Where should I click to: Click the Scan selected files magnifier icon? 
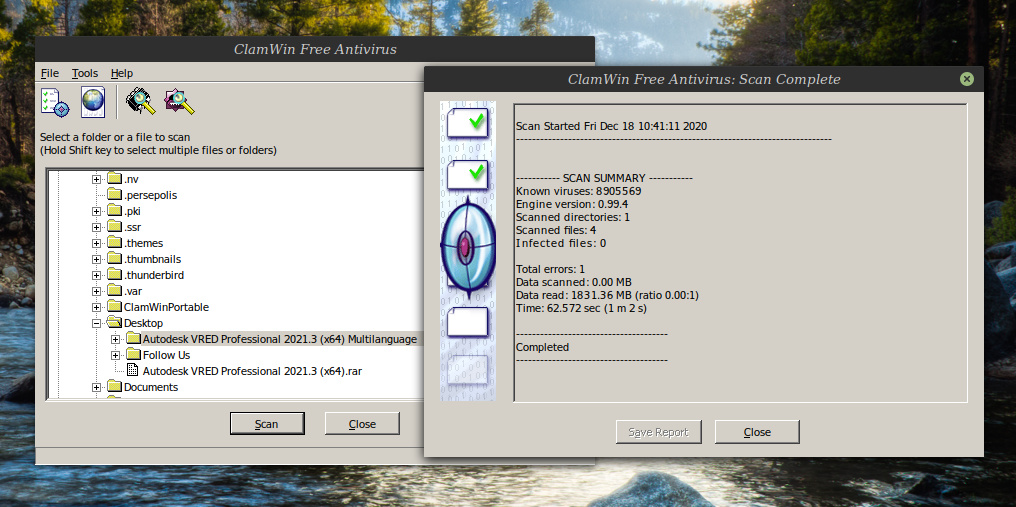click(179, 102)
